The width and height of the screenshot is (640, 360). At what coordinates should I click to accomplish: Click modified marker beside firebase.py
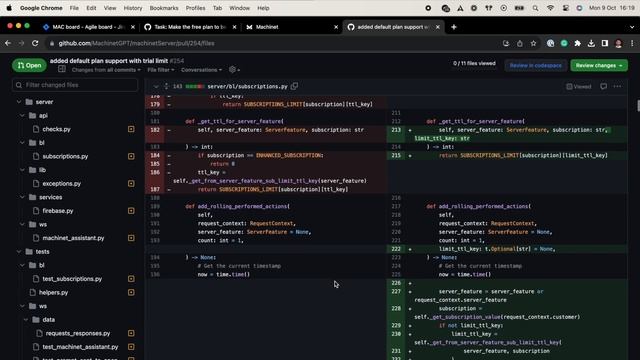(131, 211)
